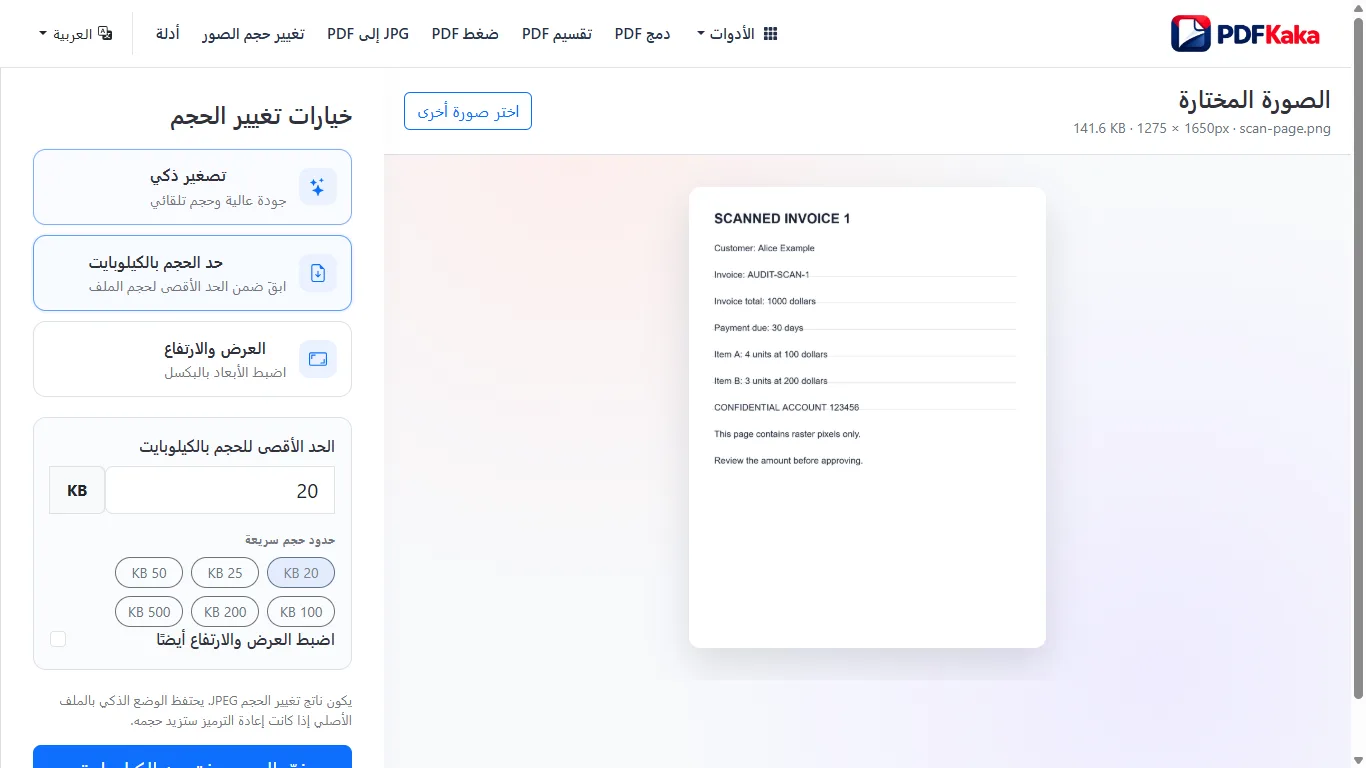Click the الصورة المختارة heading
Screen dimensions: 1366x768
tap(1254, 99)
